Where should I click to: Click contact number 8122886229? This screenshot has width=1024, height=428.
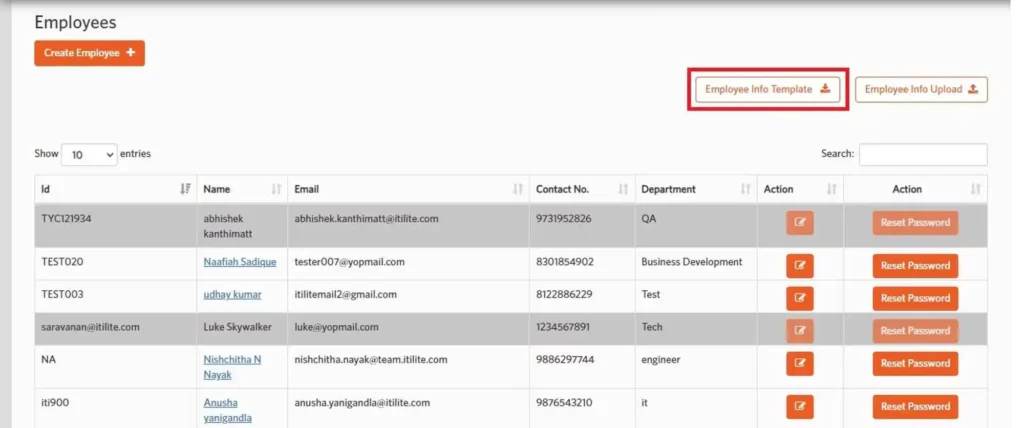[x=564, y=295]
